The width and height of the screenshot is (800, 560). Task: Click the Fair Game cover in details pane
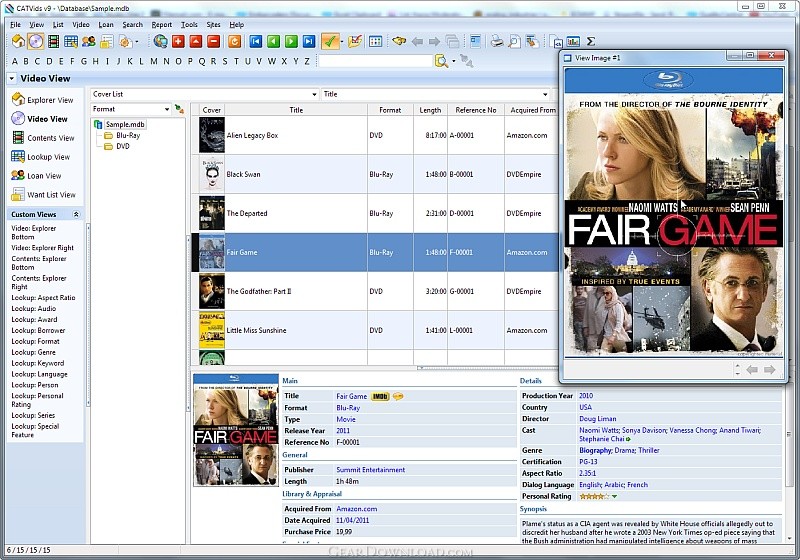tap(236, 429)
